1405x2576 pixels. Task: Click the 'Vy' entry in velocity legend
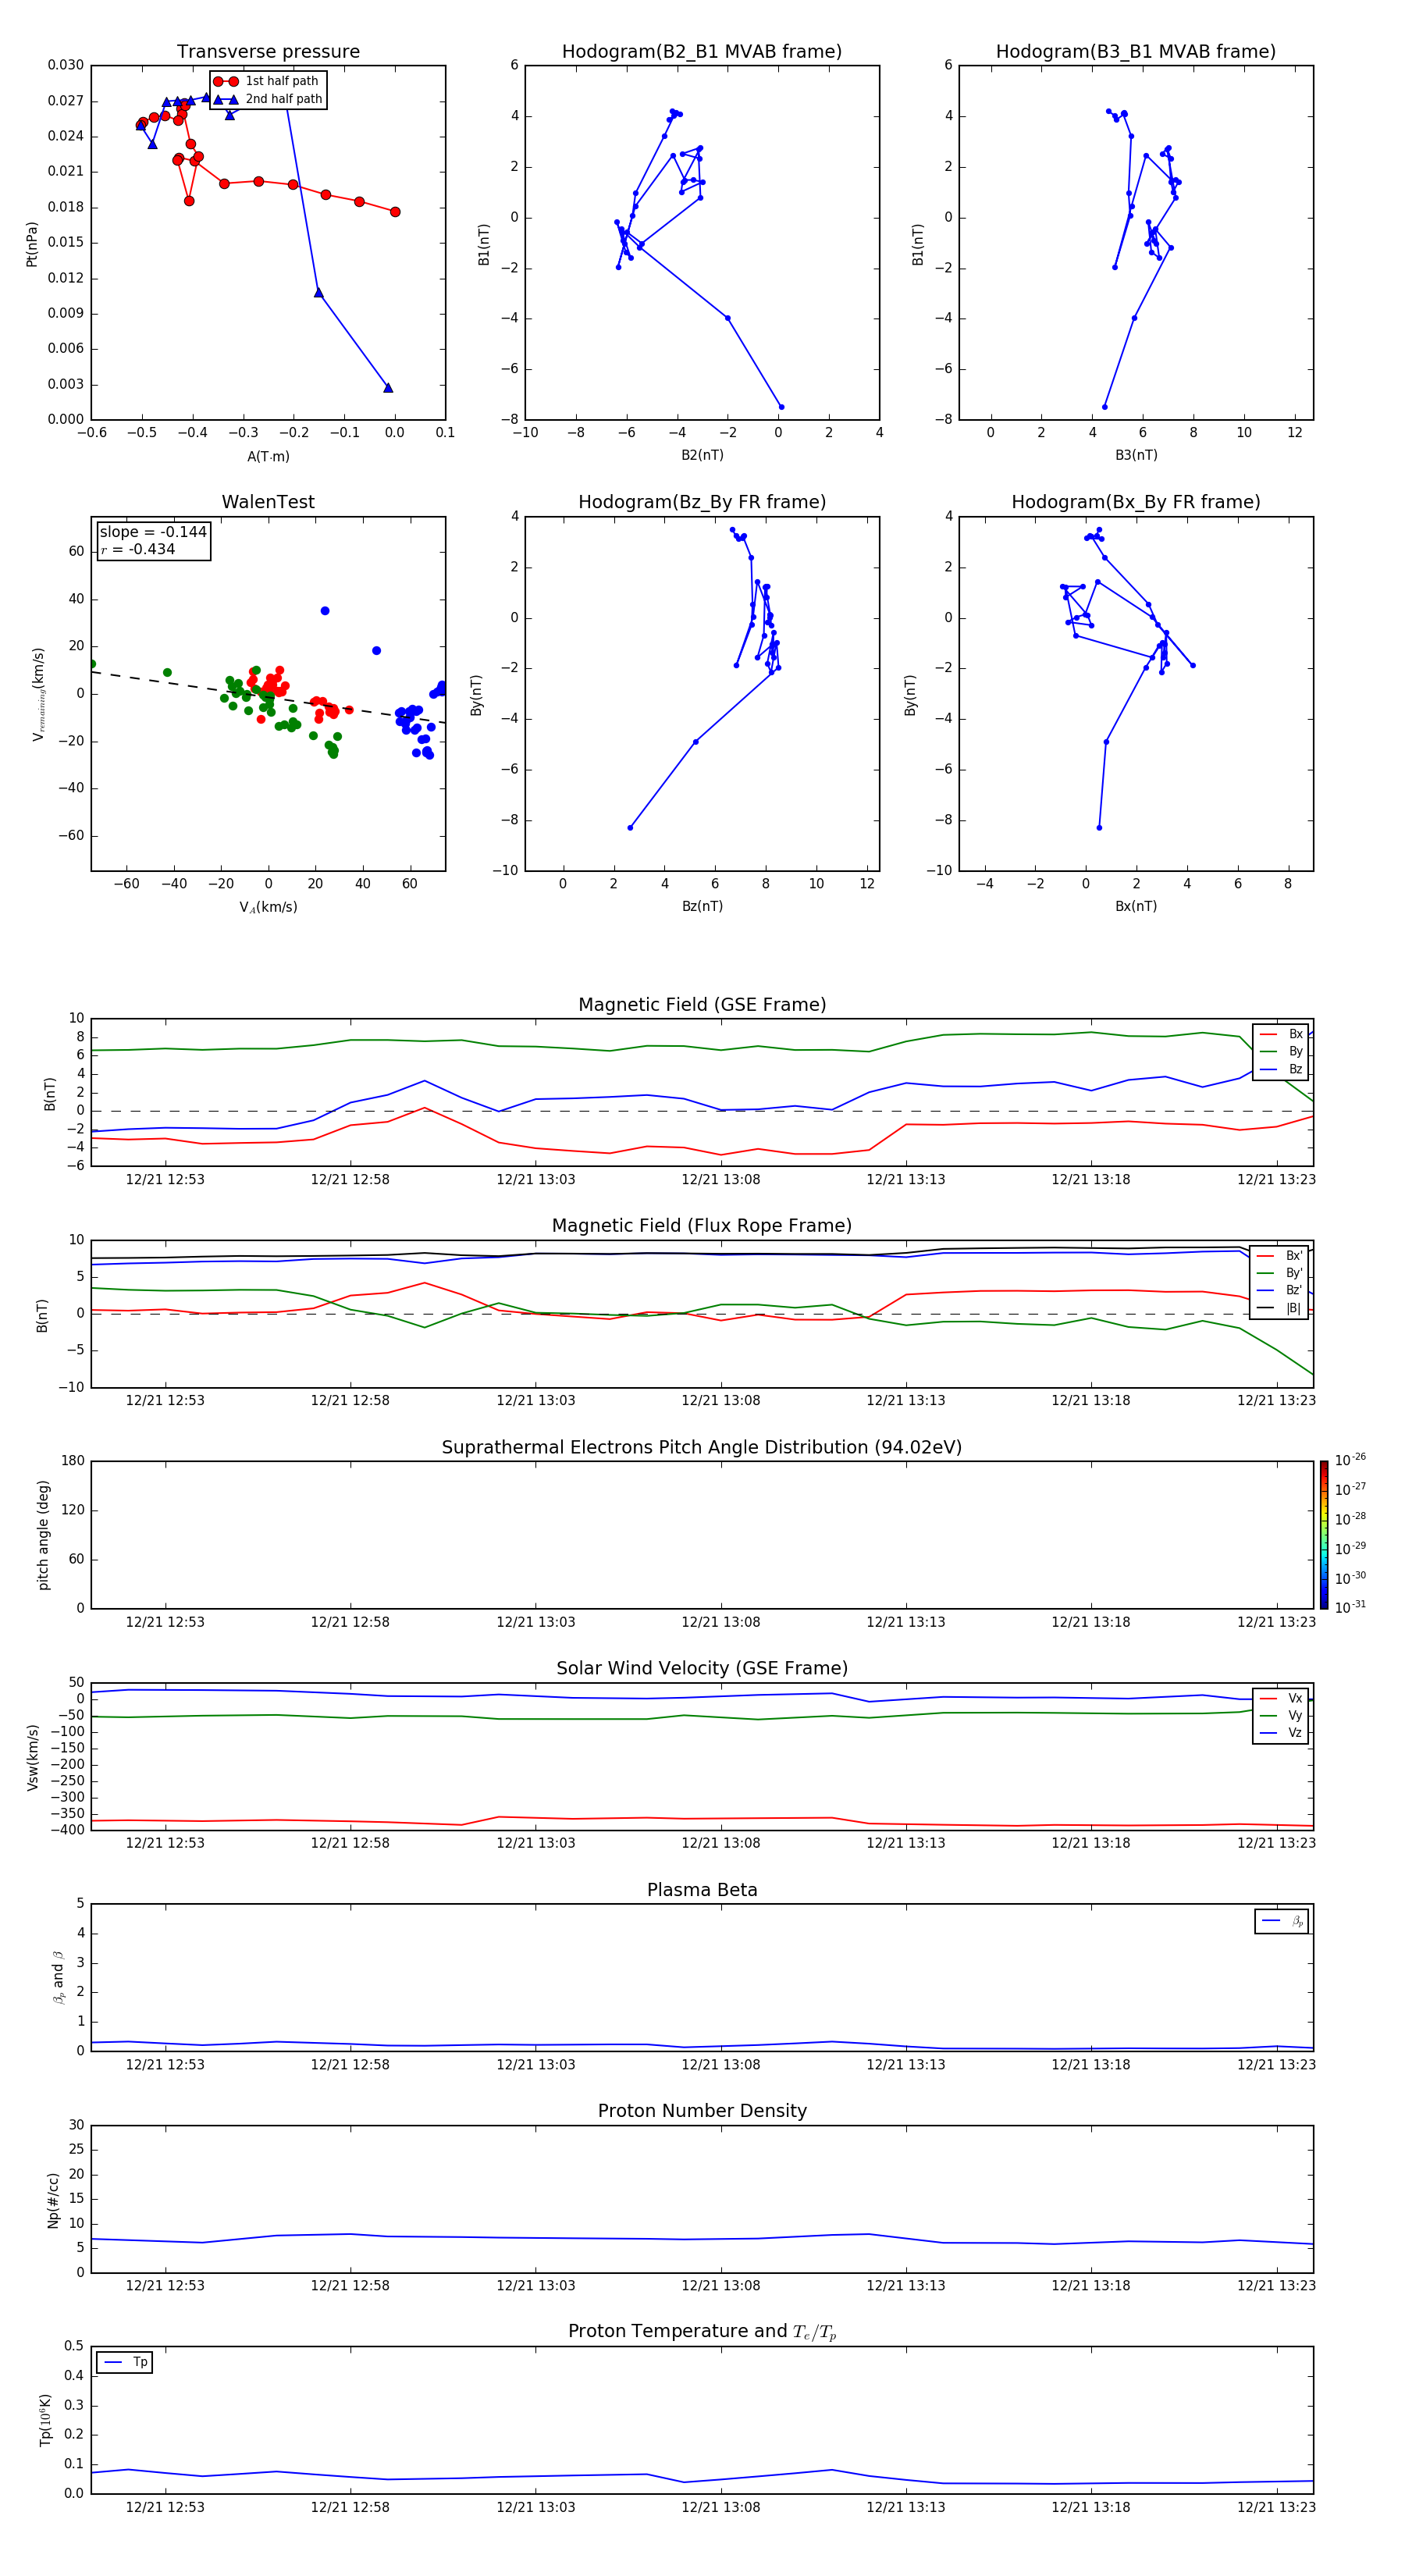tap(1281, 1716)
